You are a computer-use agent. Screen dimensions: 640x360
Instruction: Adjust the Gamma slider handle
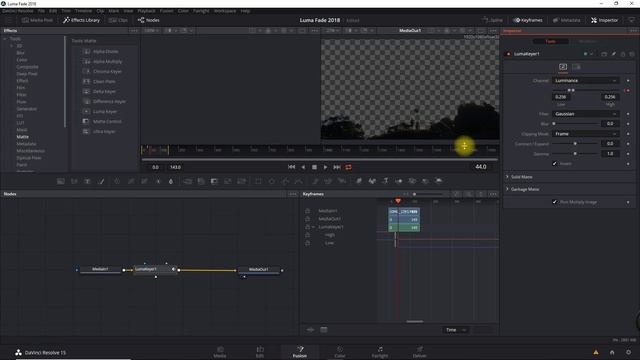[x=575, y=154]
